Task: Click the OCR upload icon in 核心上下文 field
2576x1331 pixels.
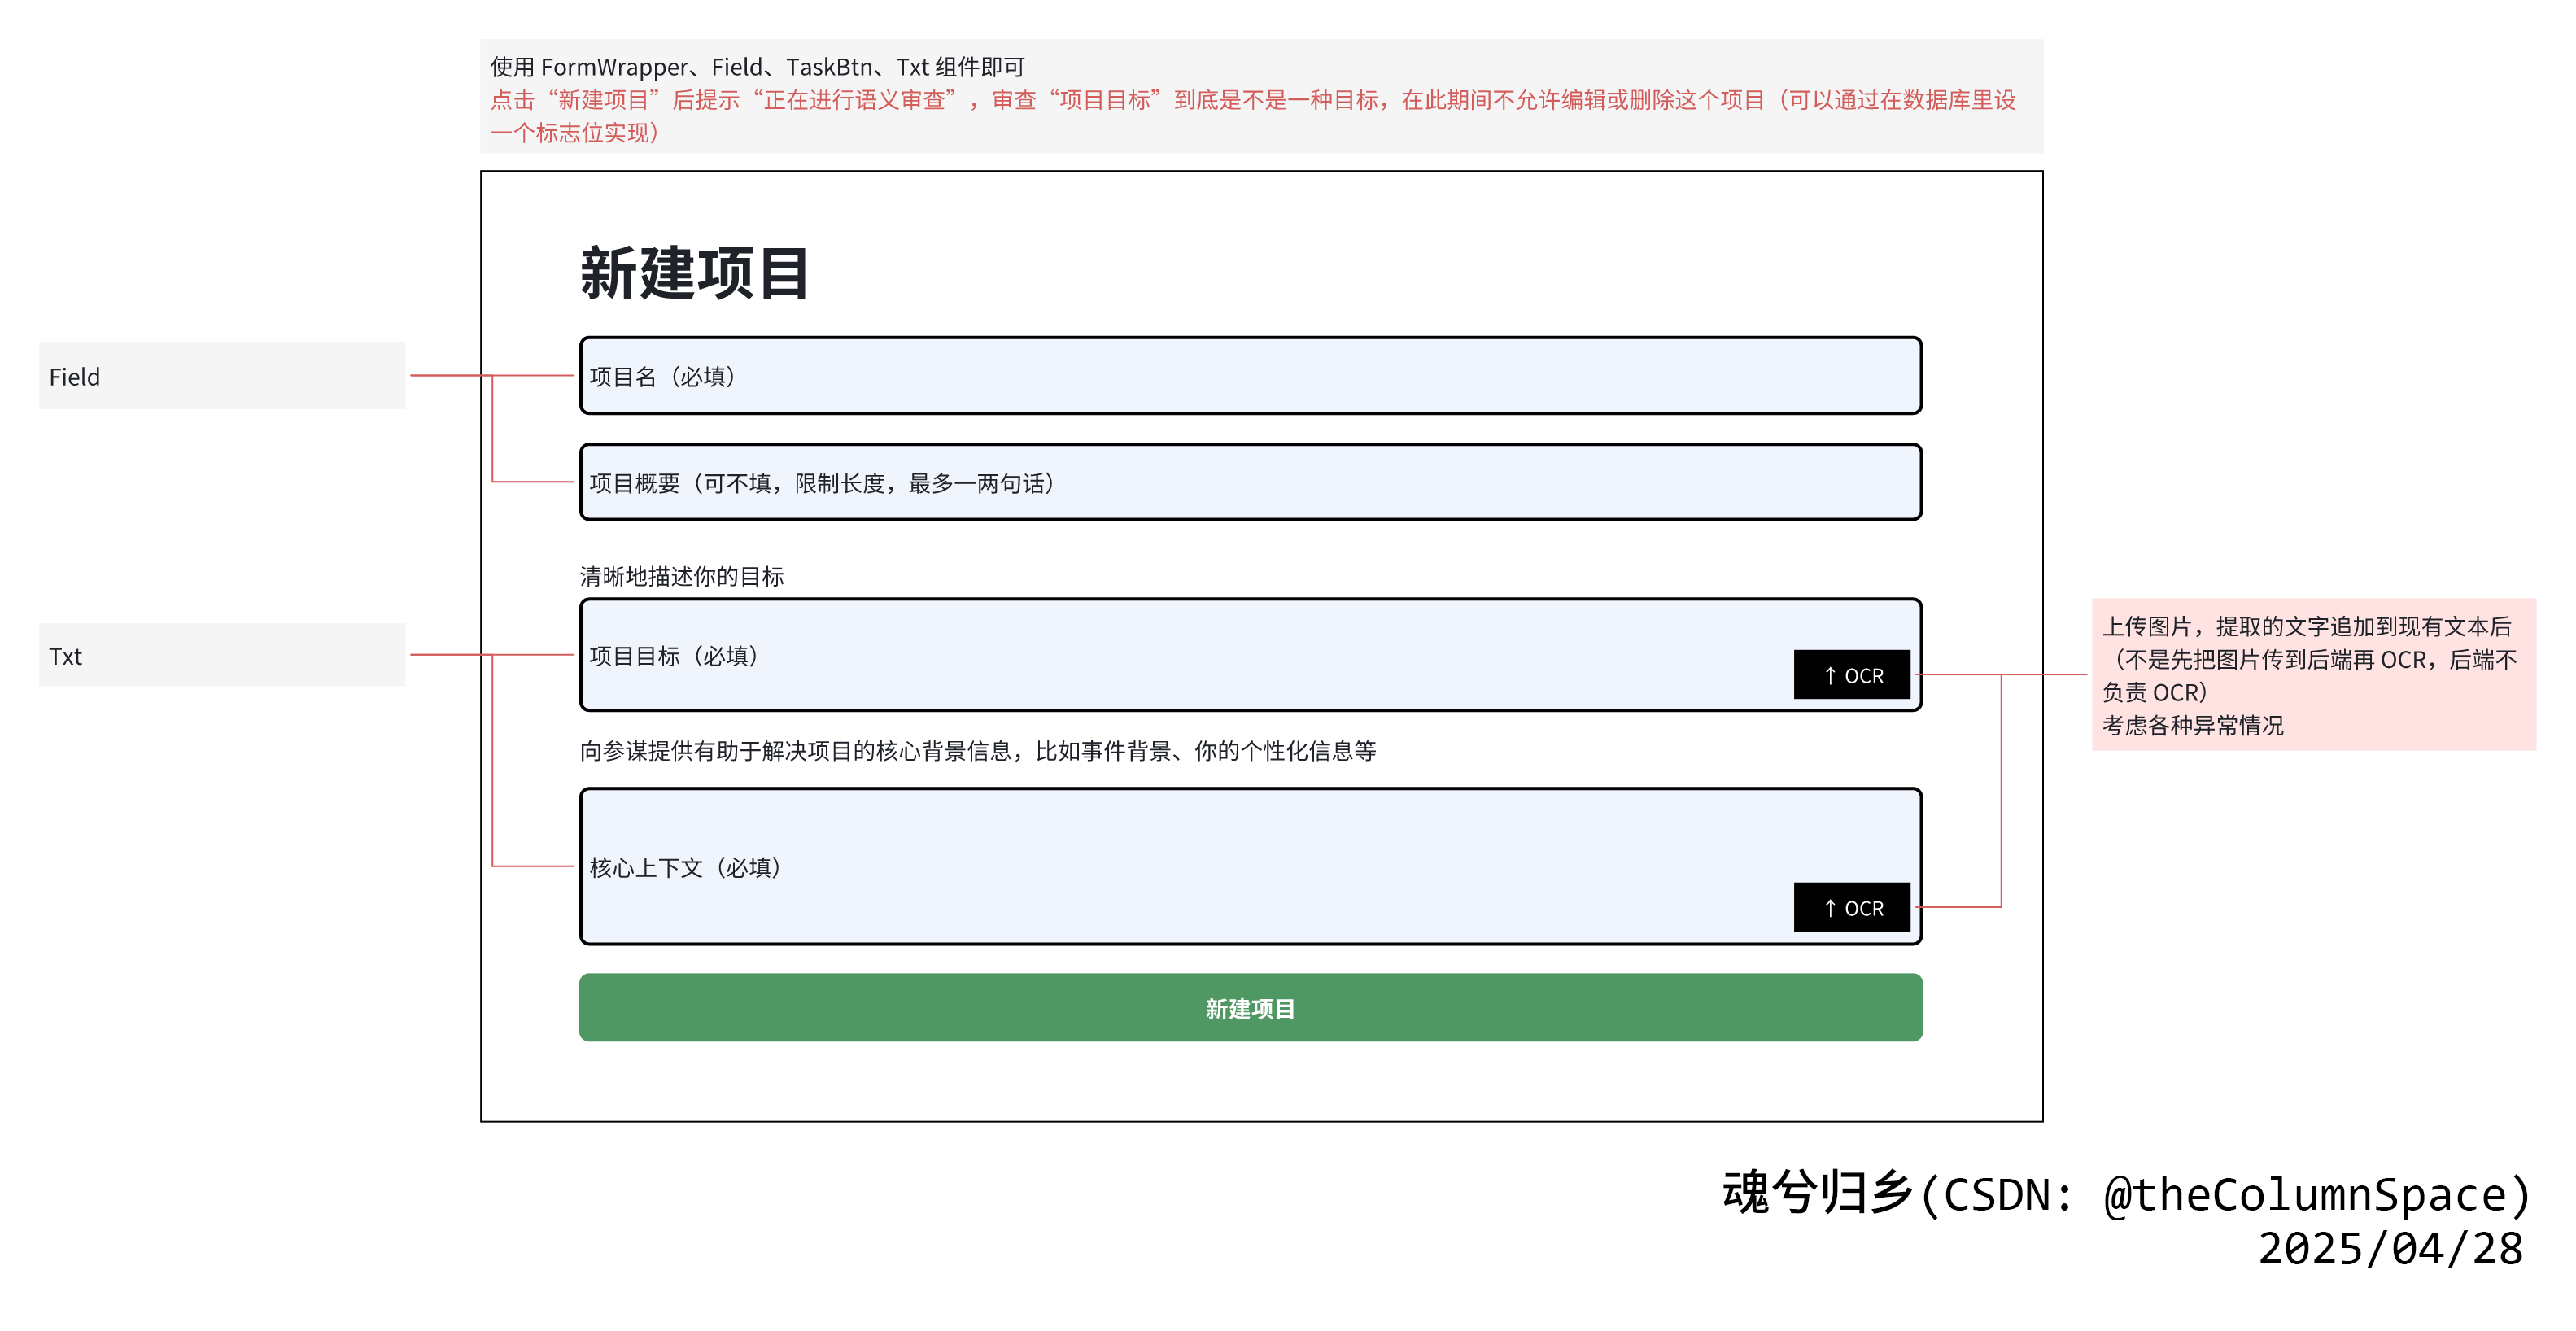Action: tap(1852, 908)
